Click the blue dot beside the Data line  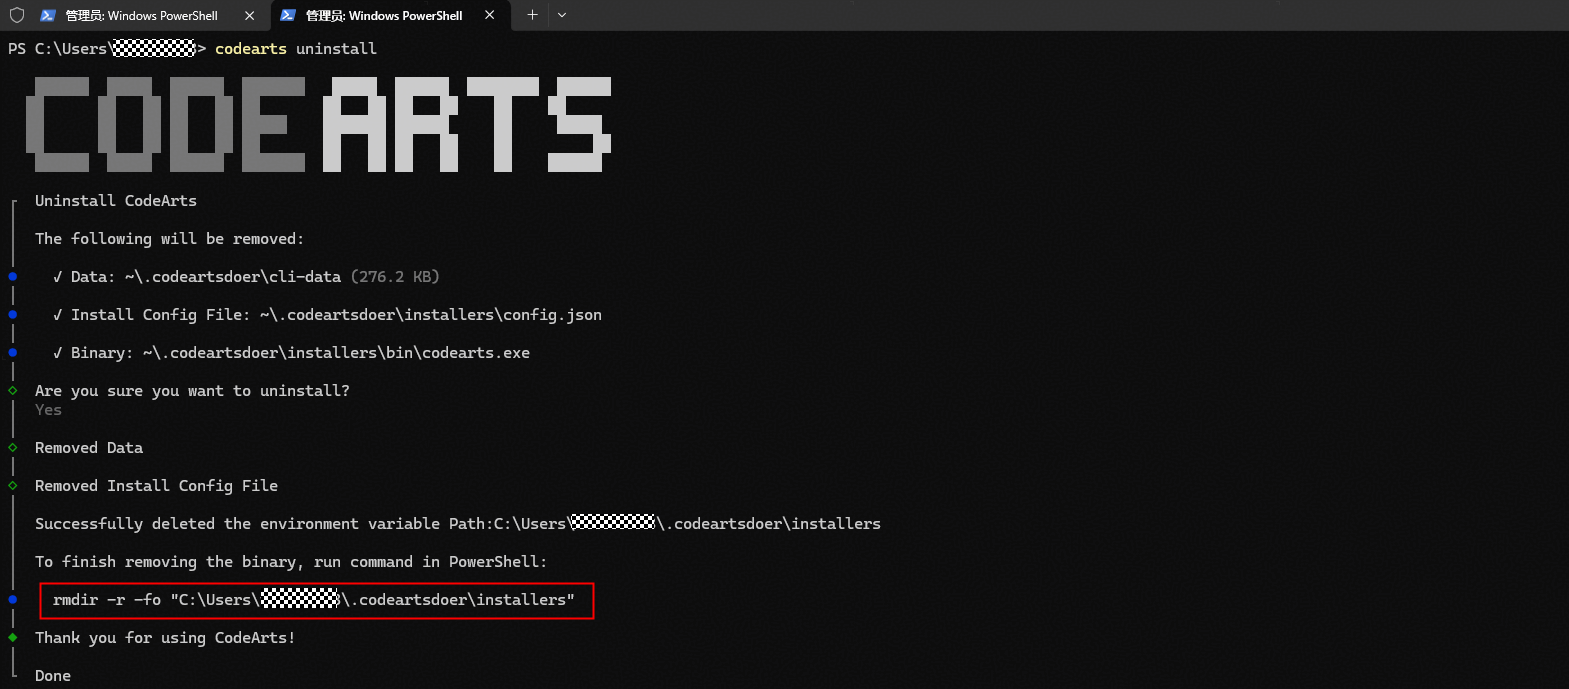point(13,276)
